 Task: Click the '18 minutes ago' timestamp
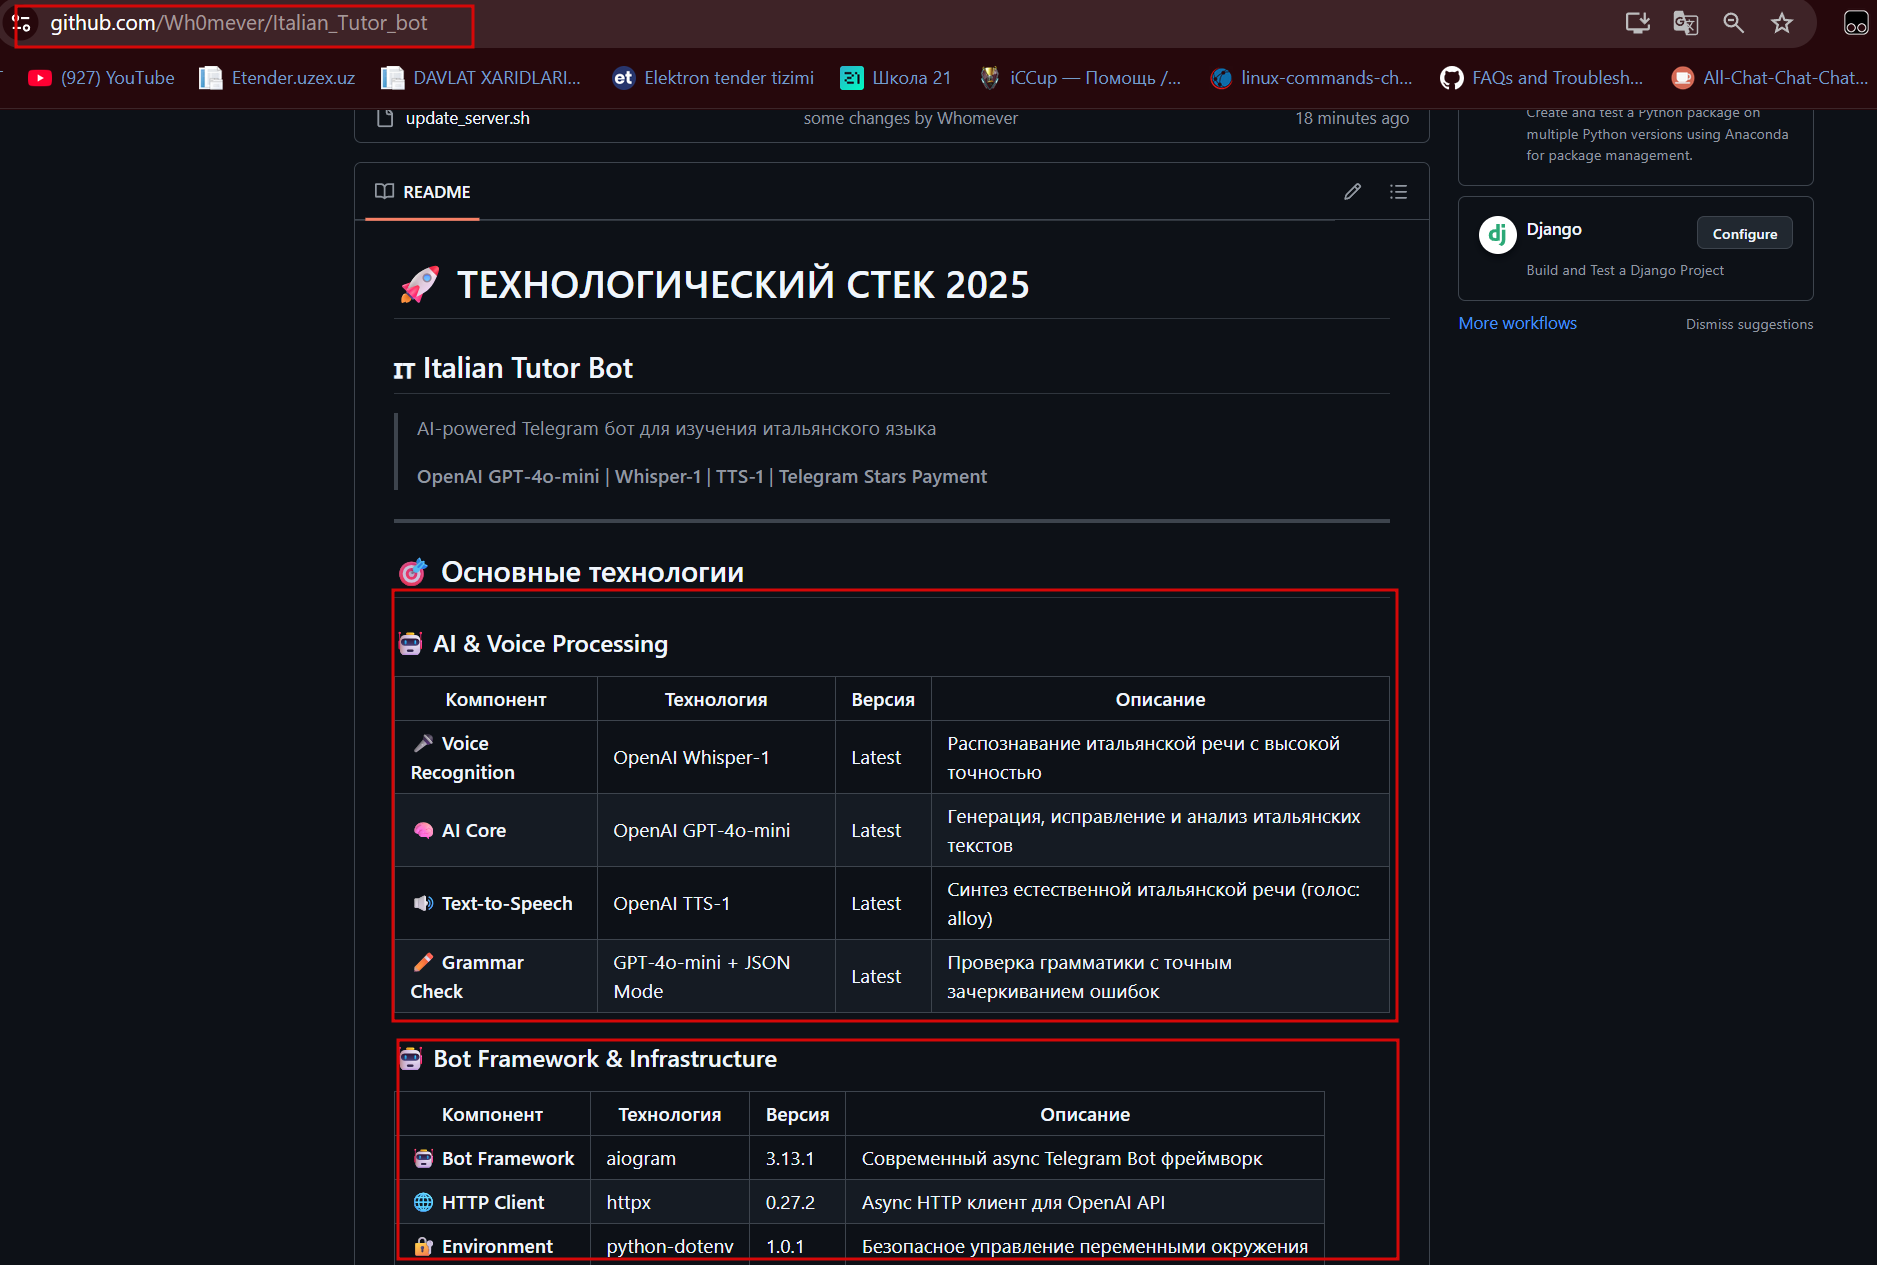1352,118
